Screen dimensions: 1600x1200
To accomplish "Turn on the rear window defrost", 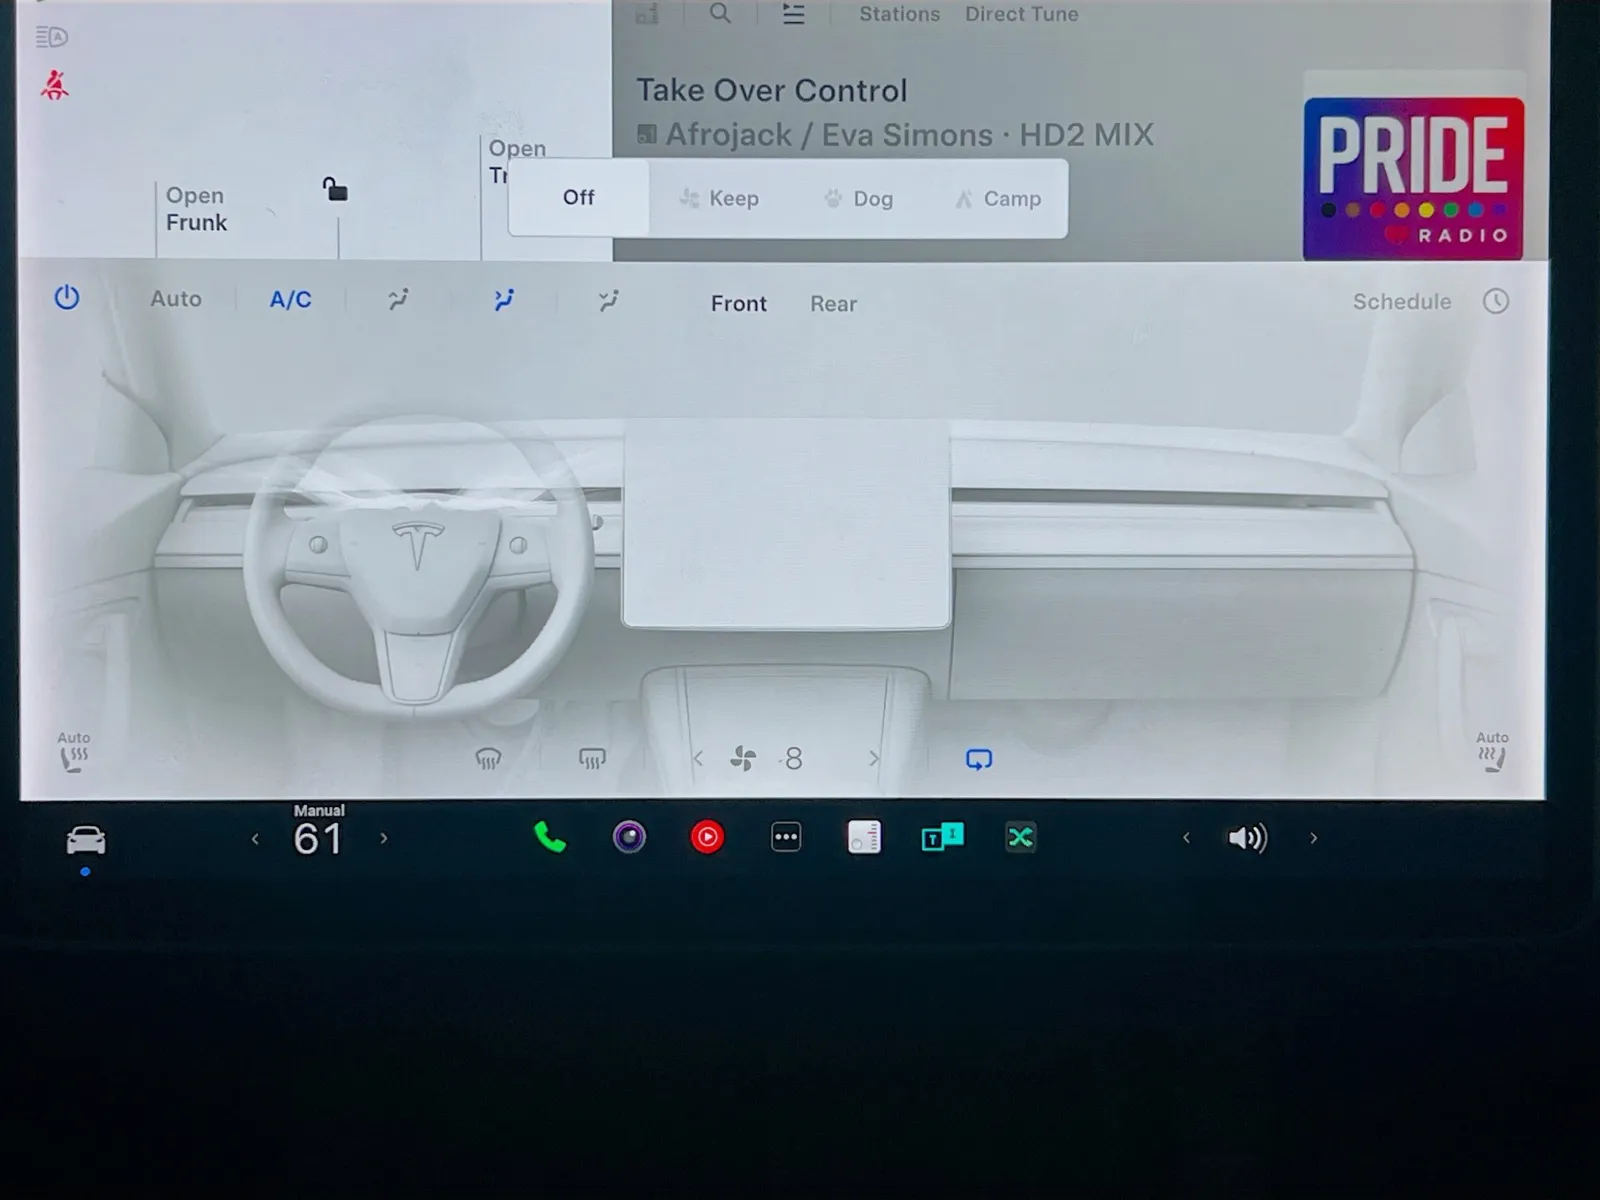I will click(592, 760).
